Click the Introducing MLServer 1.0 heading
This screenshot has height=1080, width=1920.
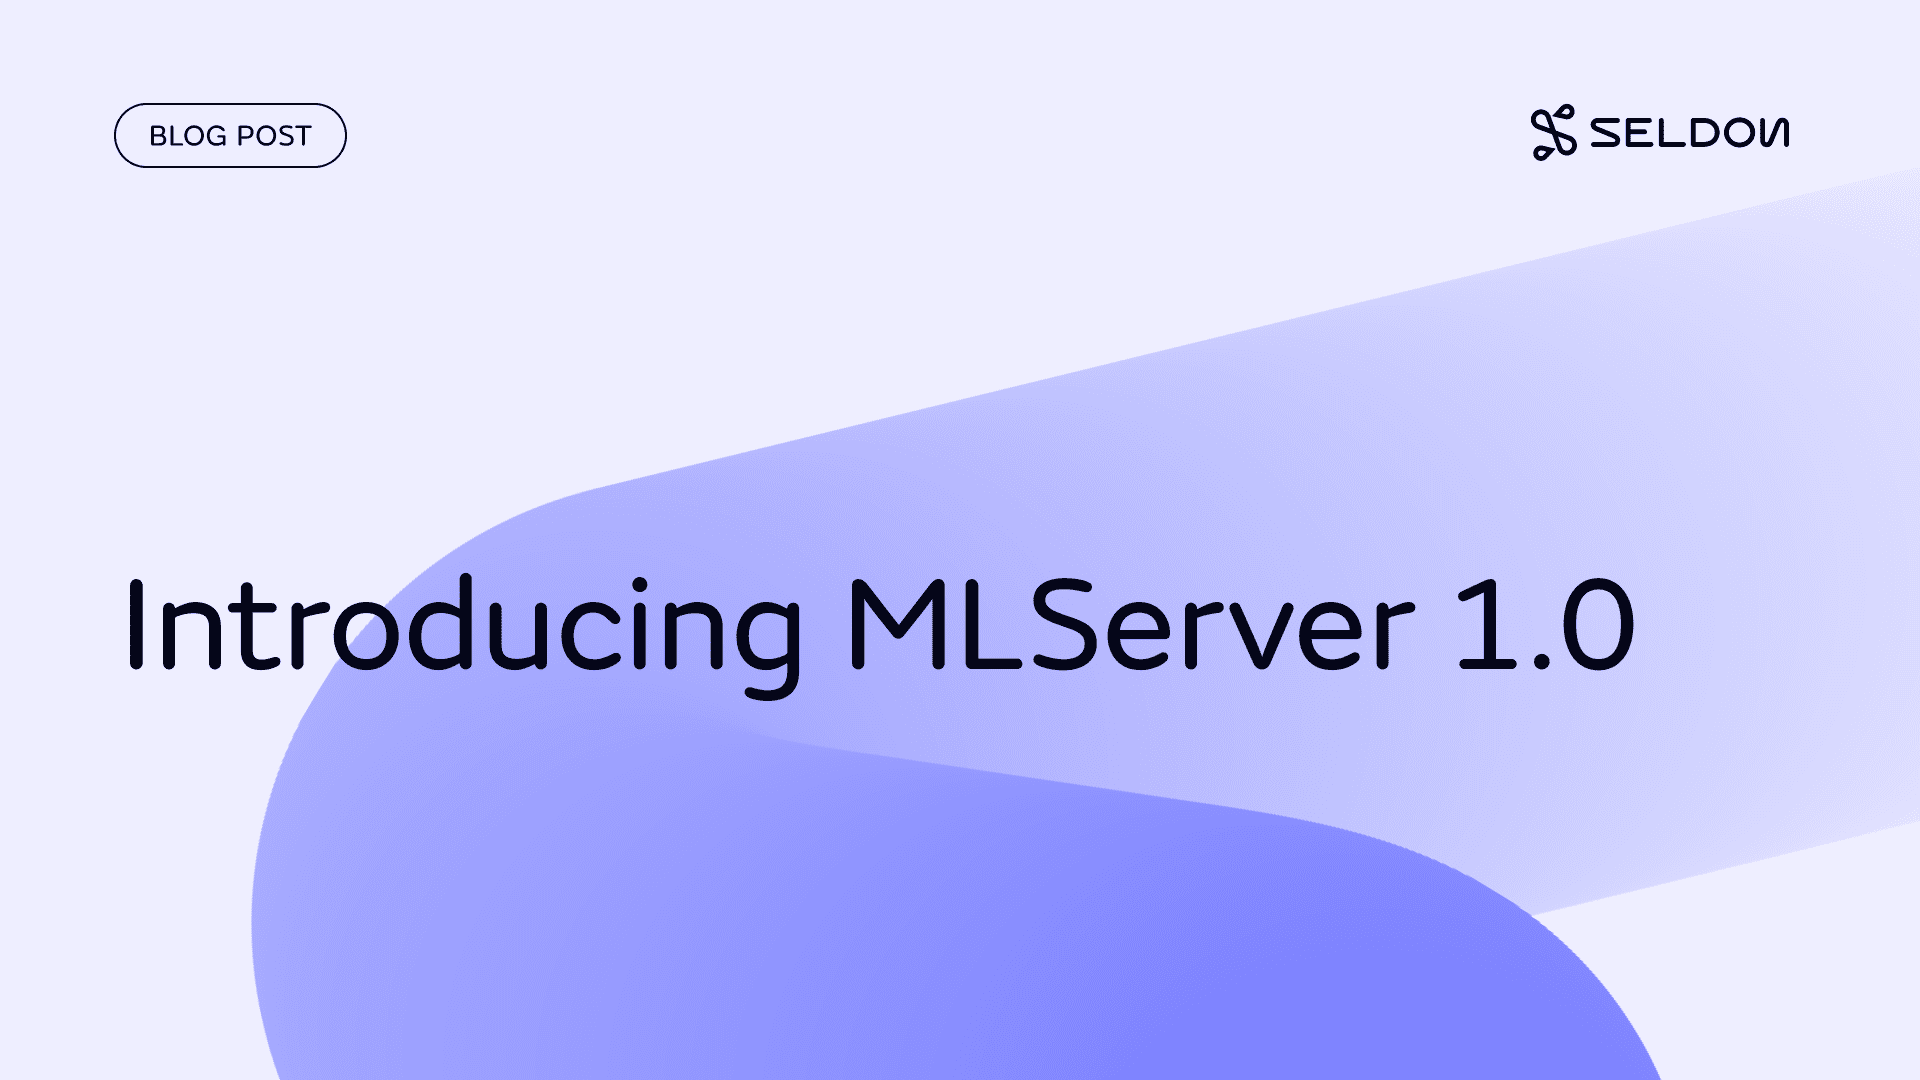coord(878,629)
